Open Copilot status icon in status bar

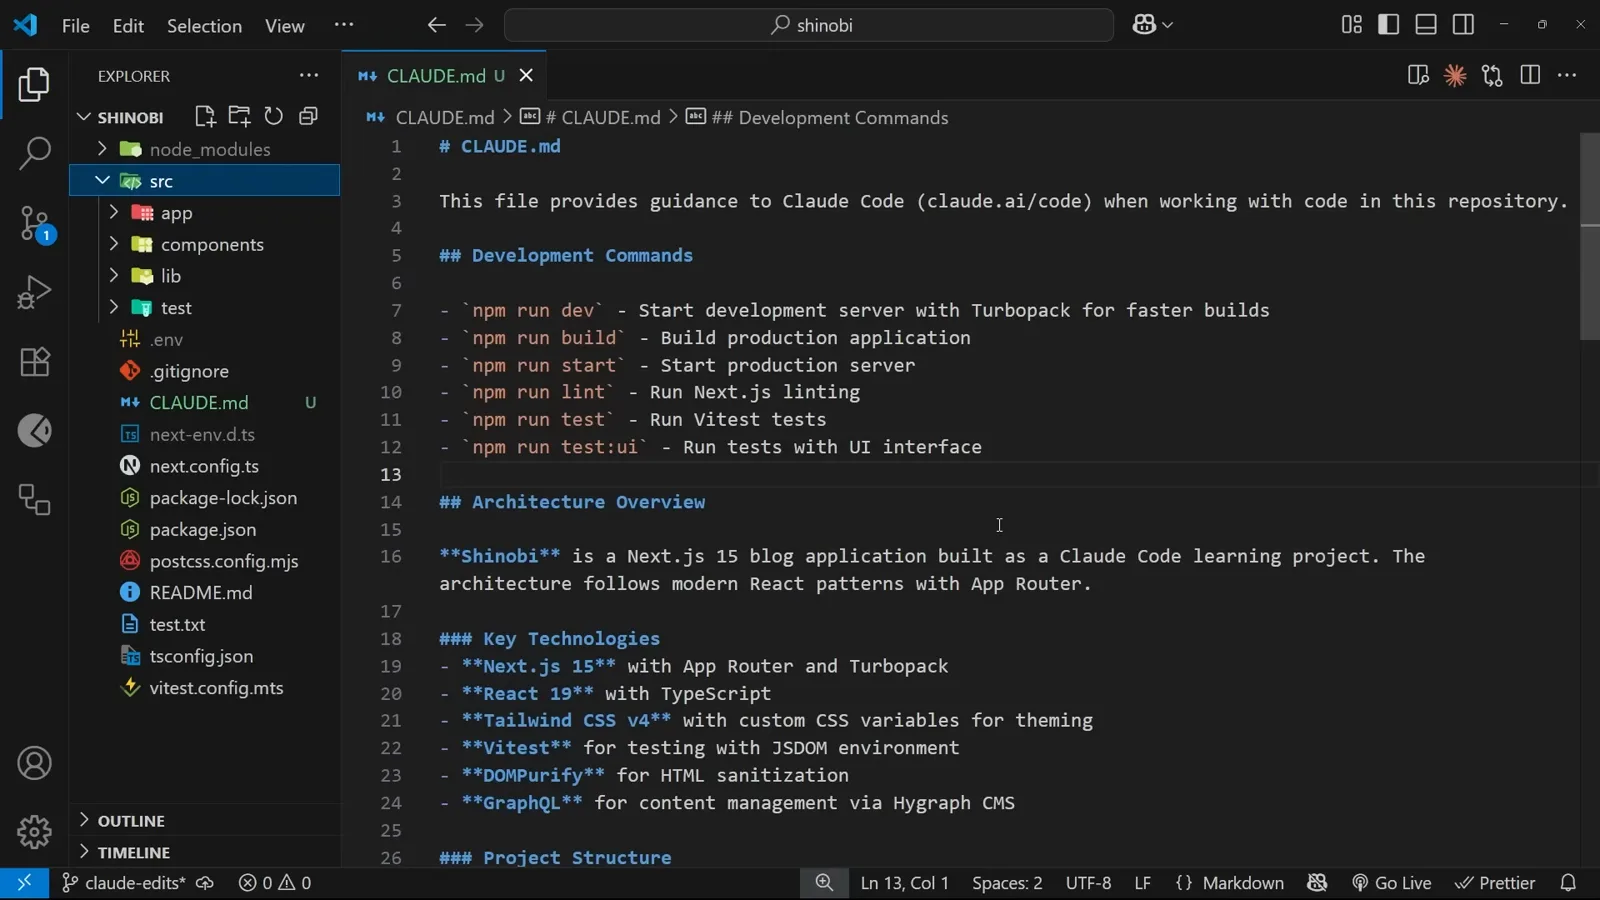tap(1317, 883)
